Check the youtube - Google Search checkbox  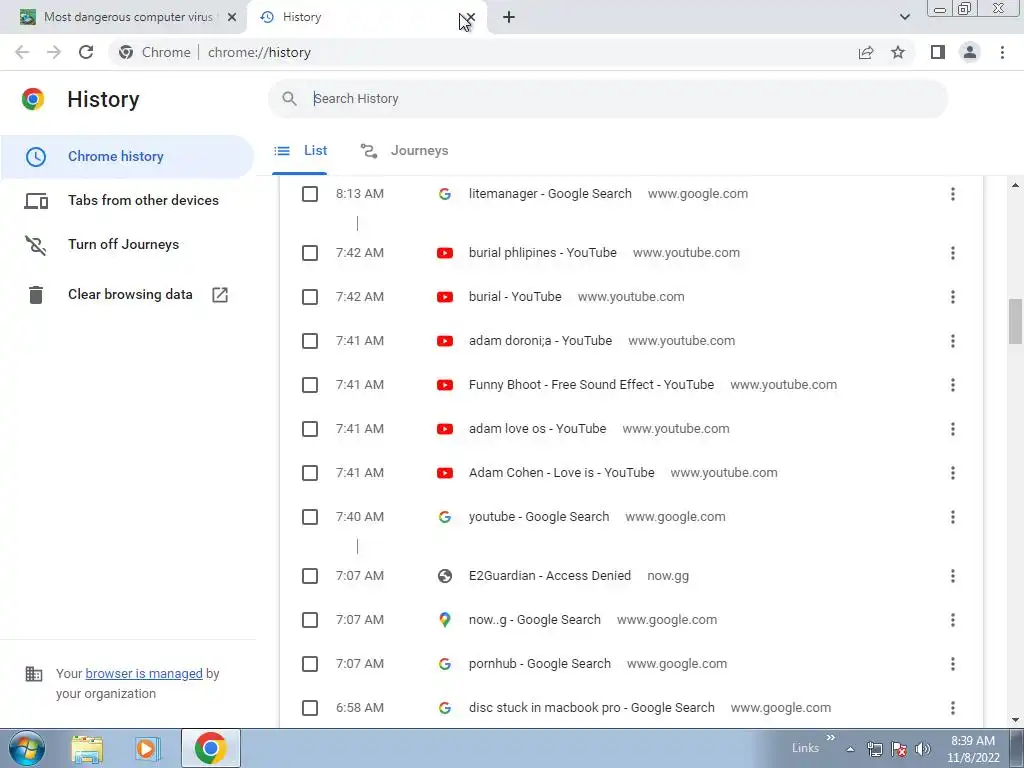(310, 517)
